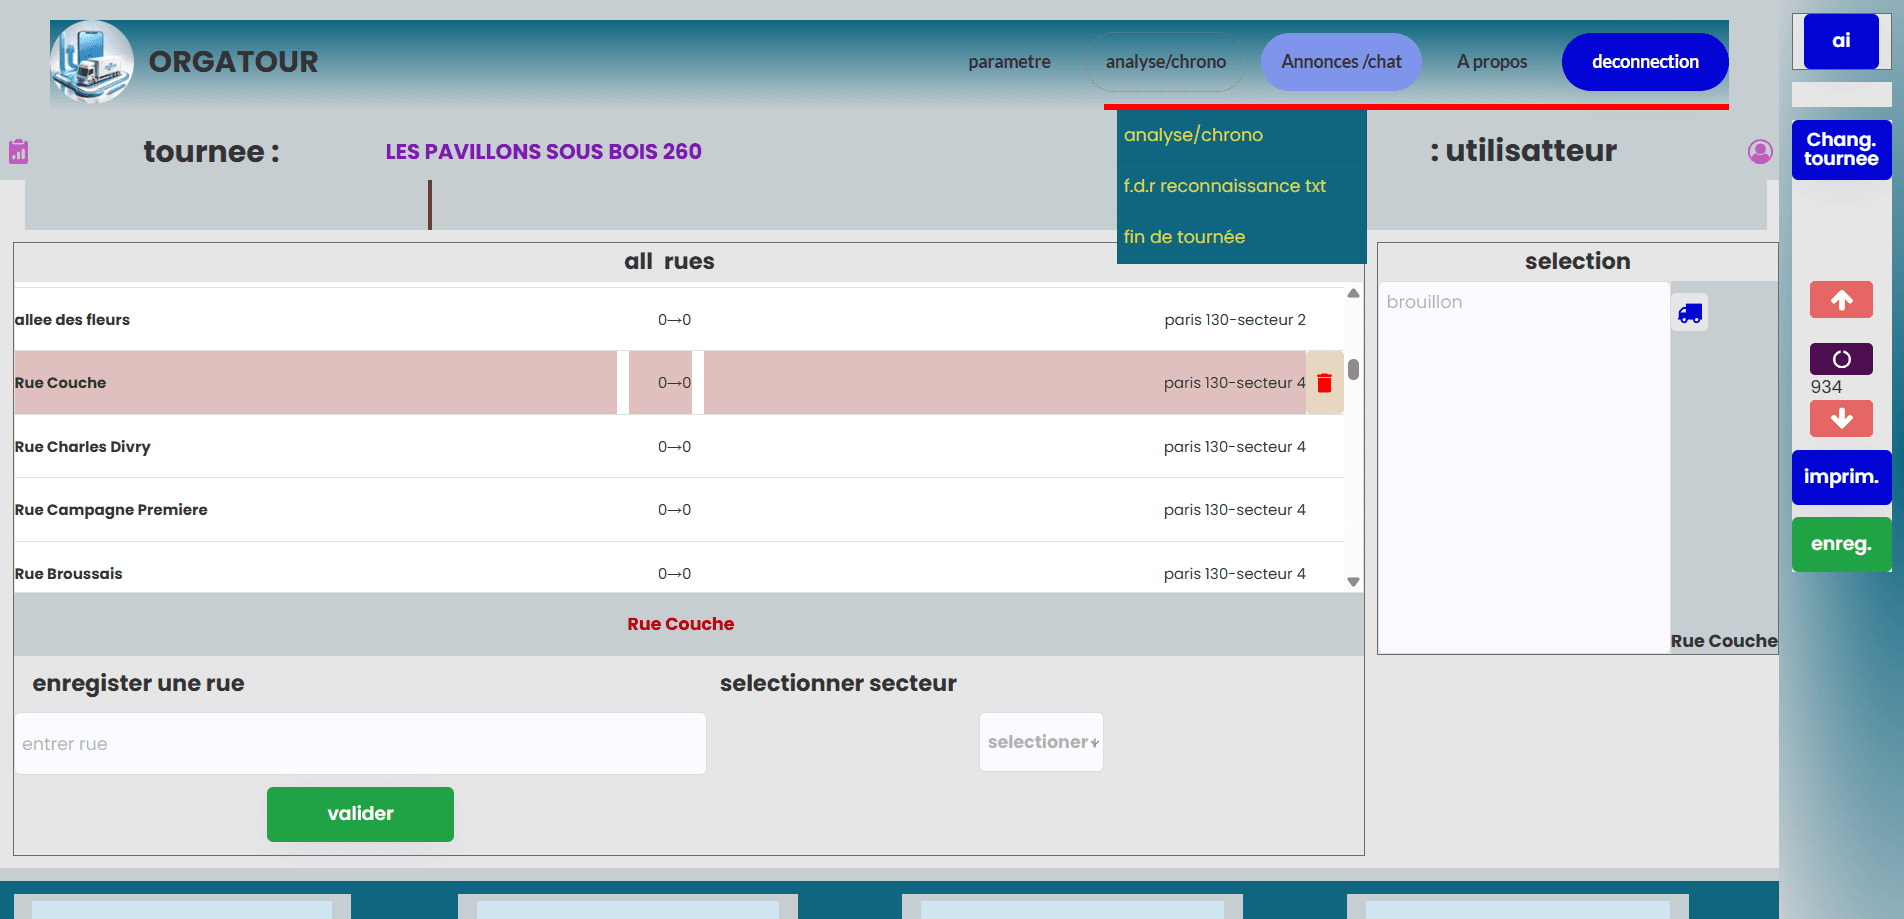The image size is (1904, 919).
Task: Click the blue delivery truck icon
Action: pyautogui.click(x=1689, y=314)
